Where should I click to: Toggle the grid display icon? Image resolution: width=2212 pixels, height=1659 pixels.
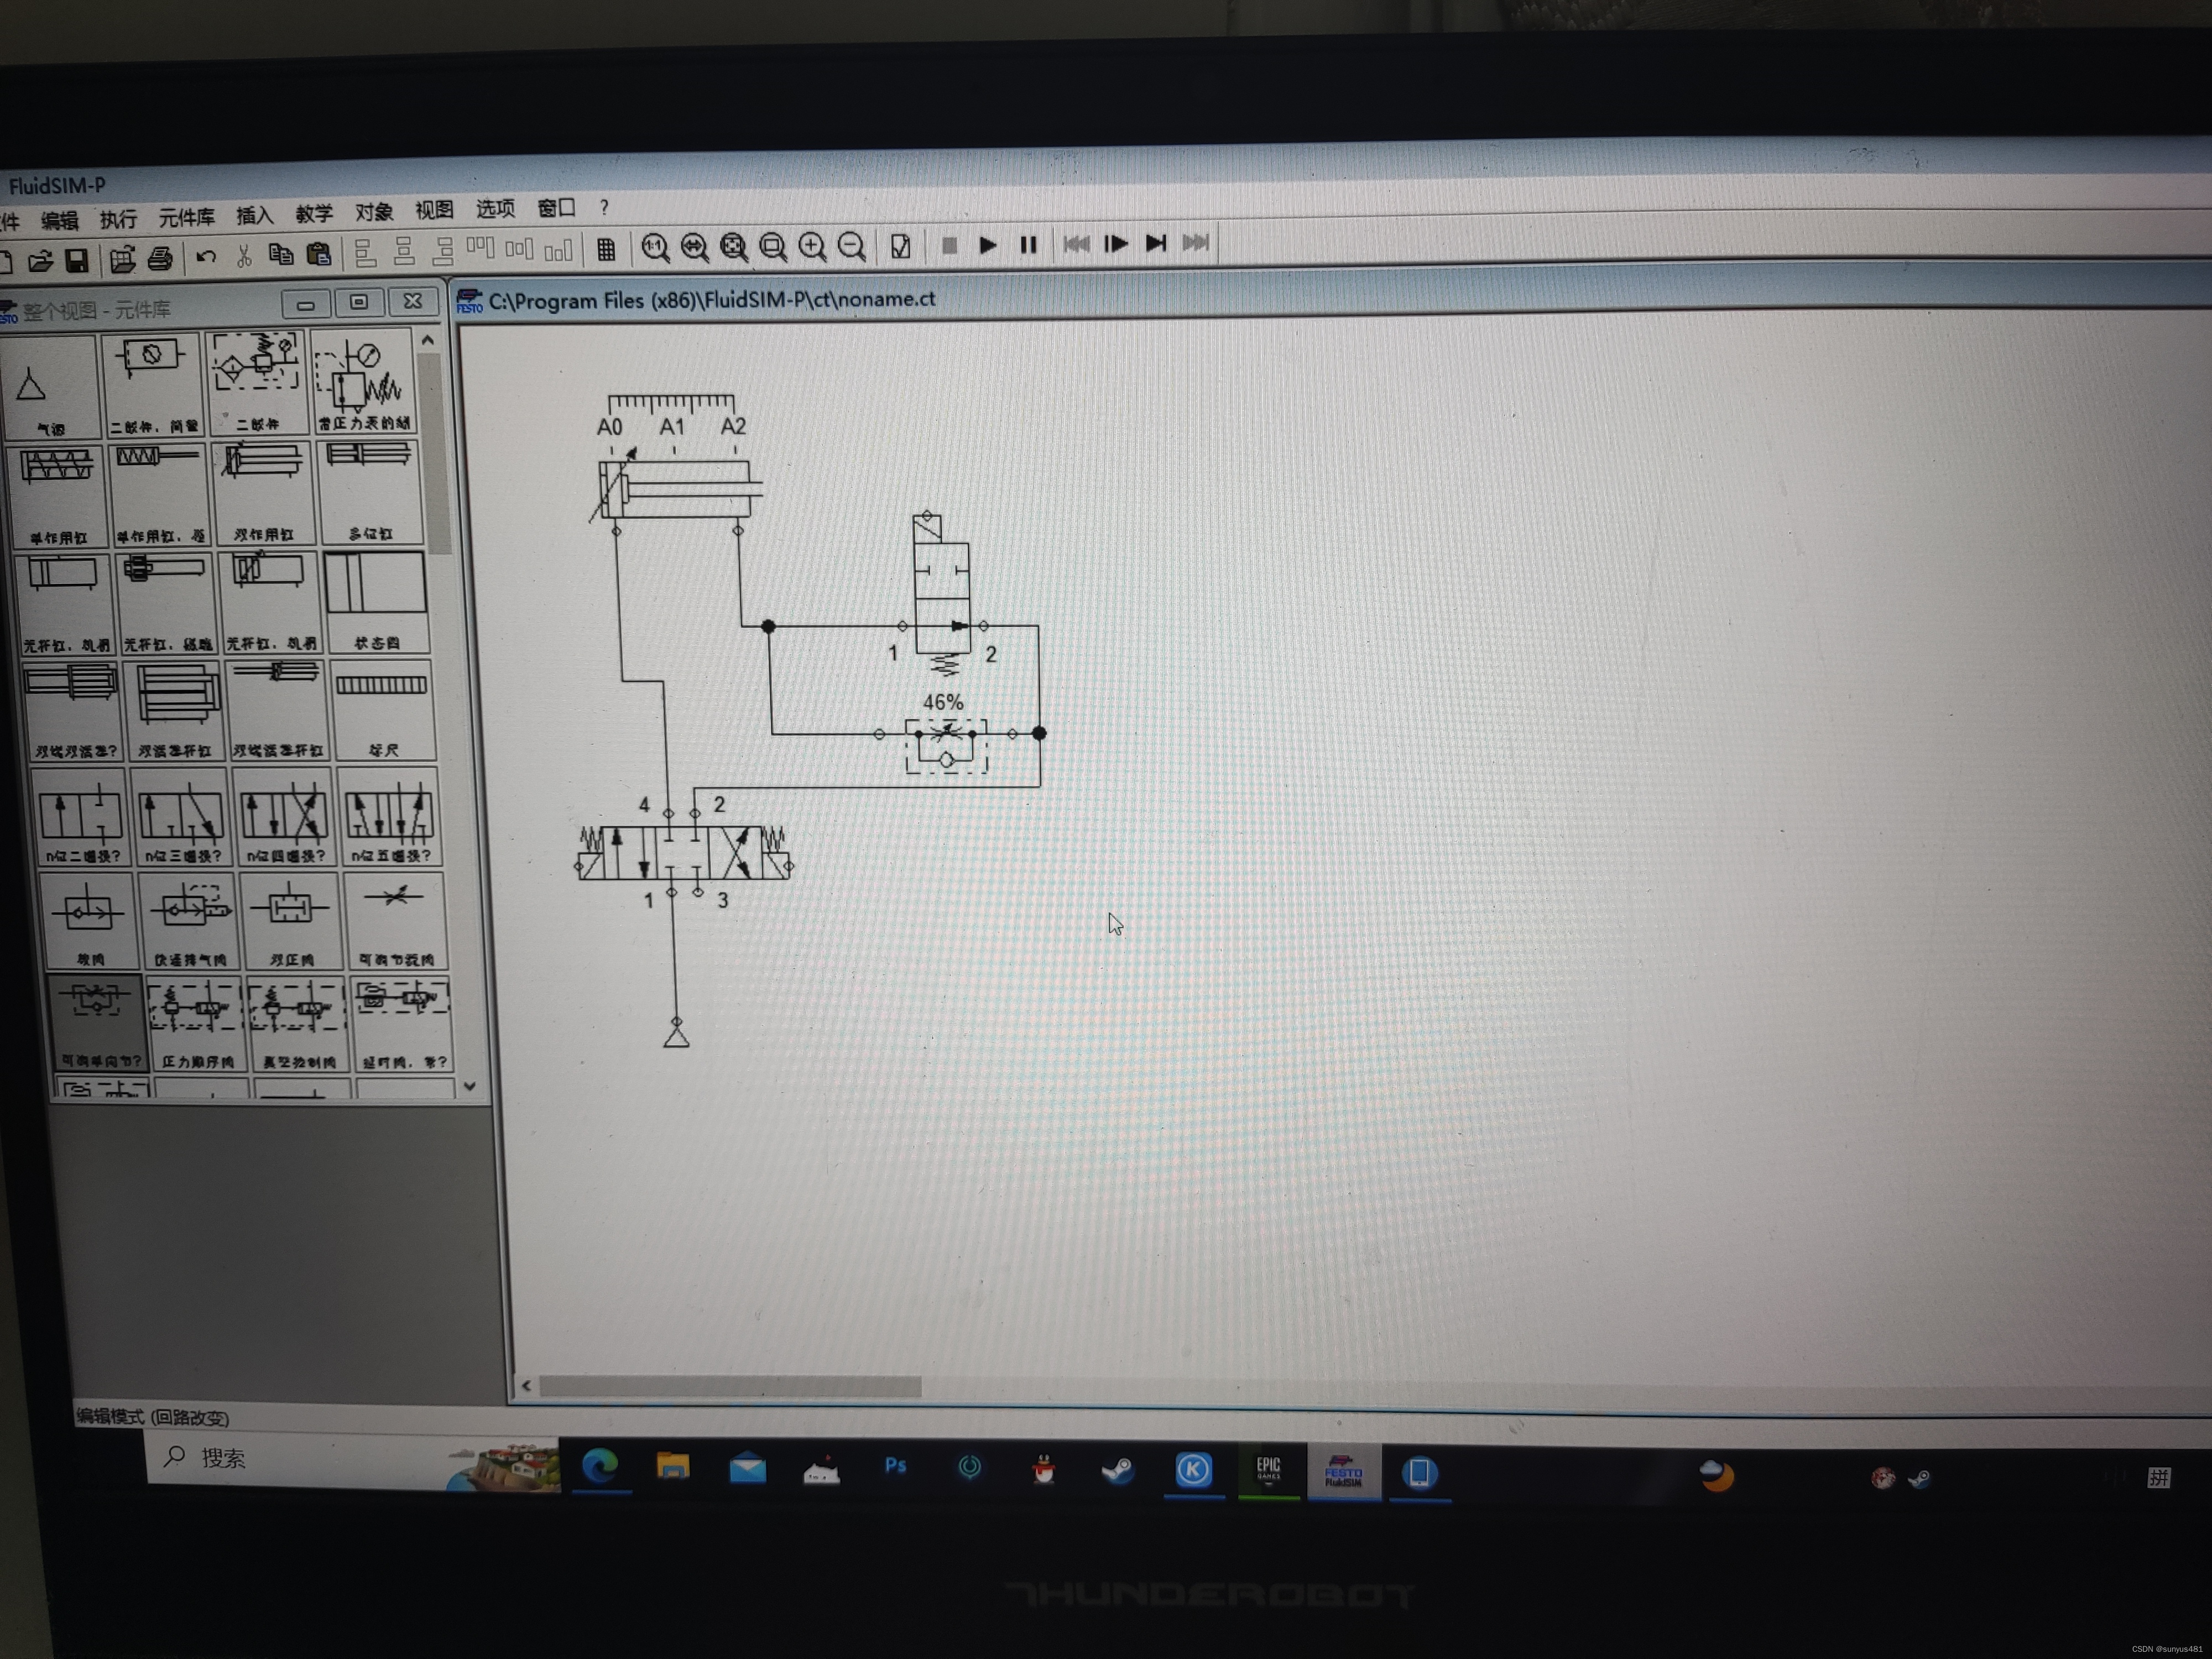click(606, 249)
